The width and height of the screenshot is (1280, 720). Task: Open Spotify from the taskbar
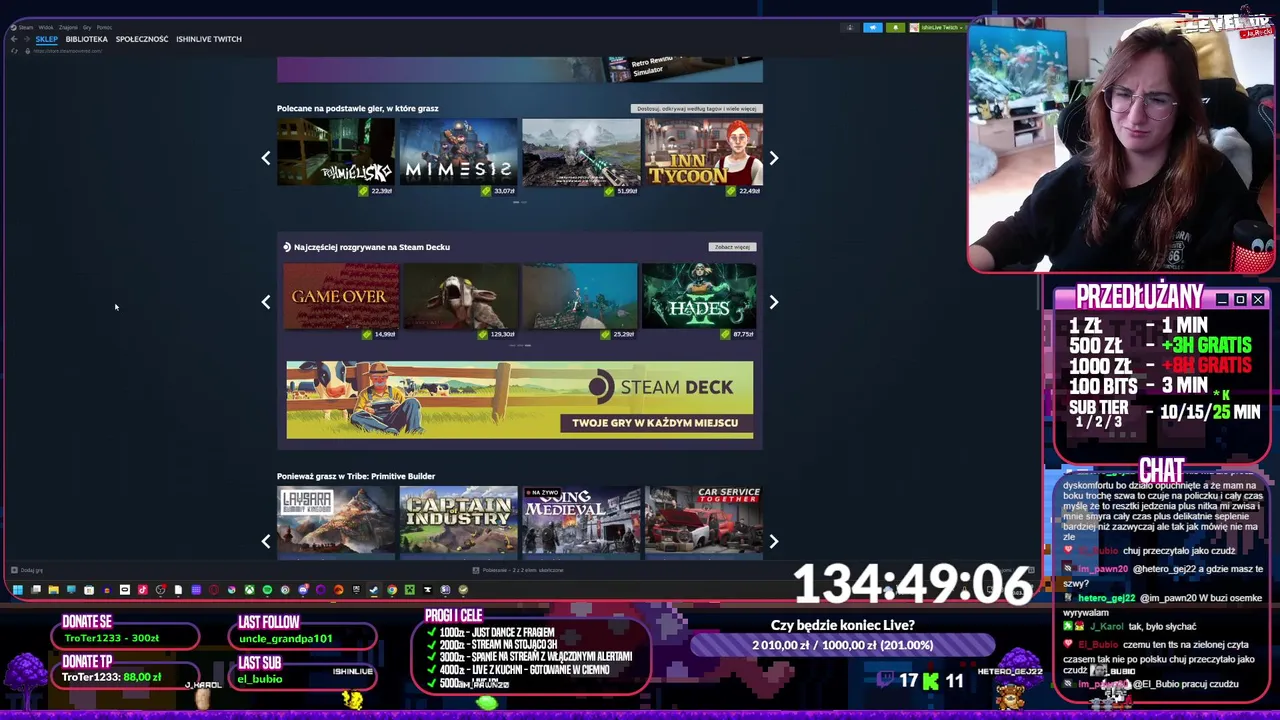(267, 590)
